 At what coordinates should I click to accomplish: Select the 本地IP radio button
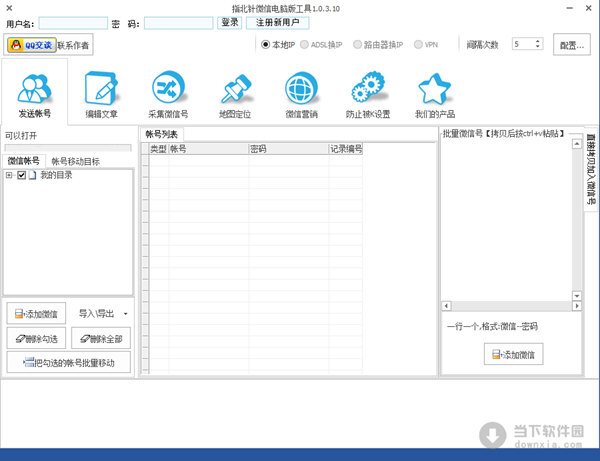coord(265,44)
